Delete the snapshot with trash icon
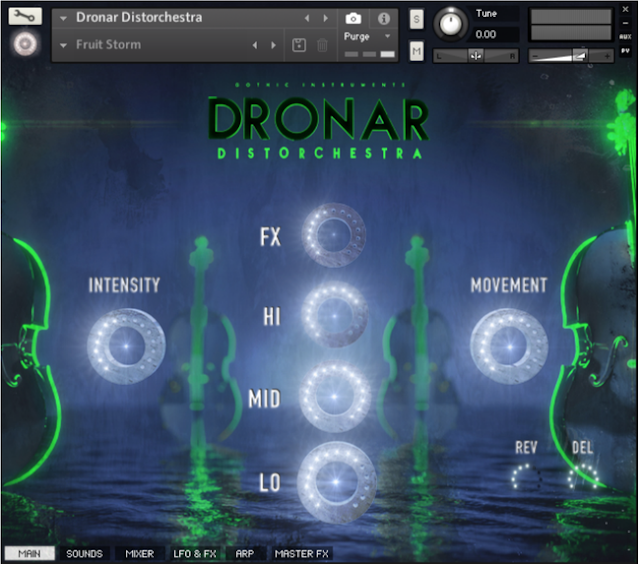Viewport: 640px width, 564px height. (x=322, y=45)
